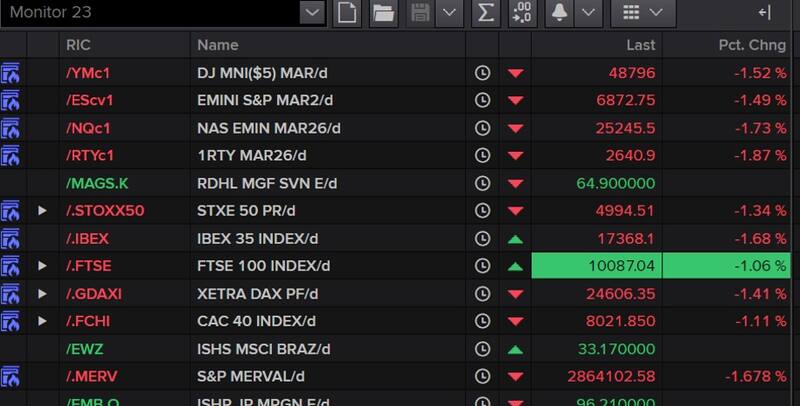The width and height of the screenshot is (800, 406).
Task: Open the dropdown next to the bell icon
Action: tap(588, 13)
